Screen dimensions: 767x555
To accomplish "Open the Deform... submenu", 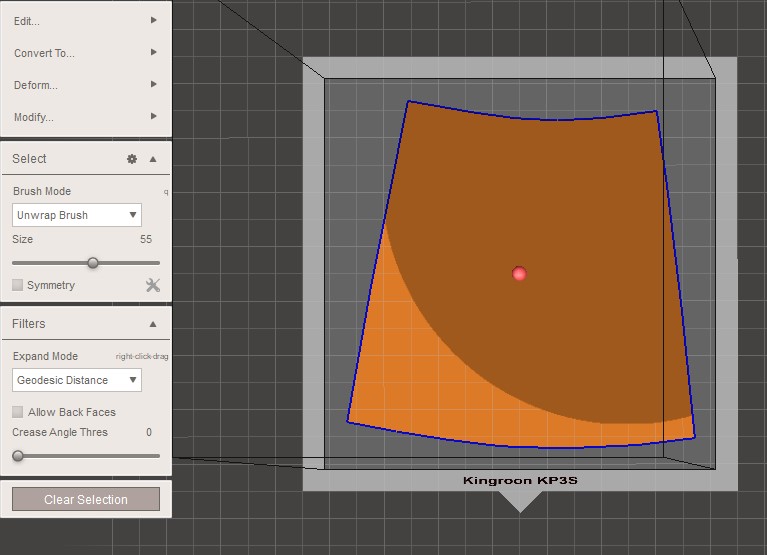I will pos(86,85).
